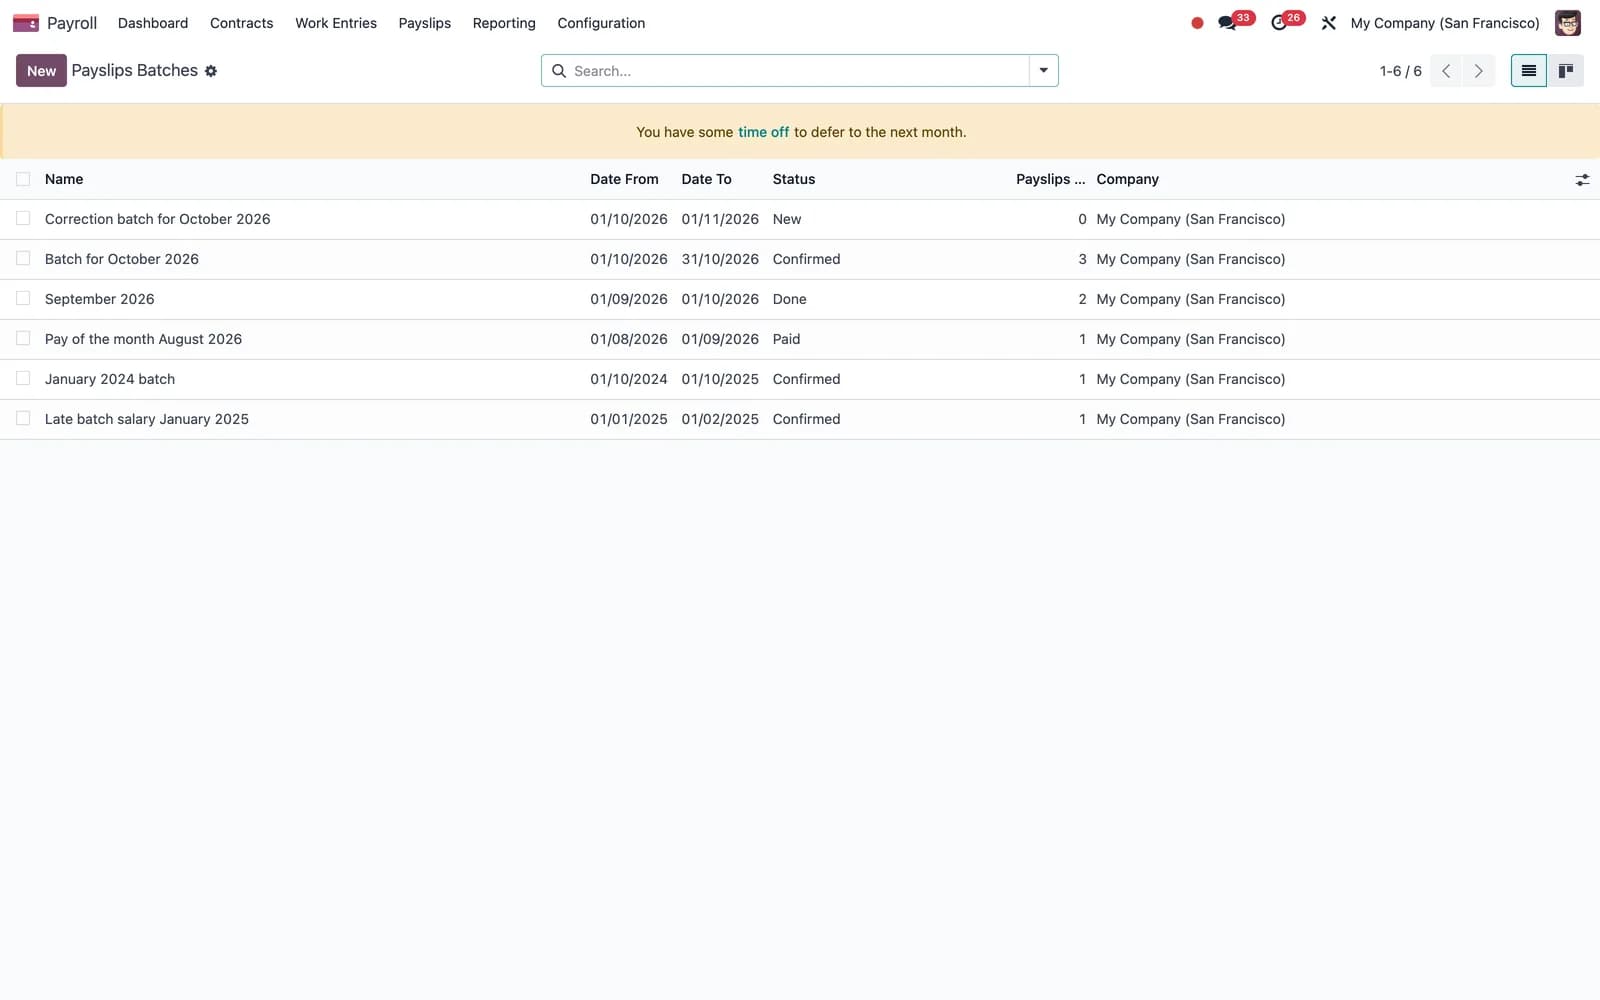Open the Contracts menu
This screenshot has width=1600, height=1000.
[241, 23]
